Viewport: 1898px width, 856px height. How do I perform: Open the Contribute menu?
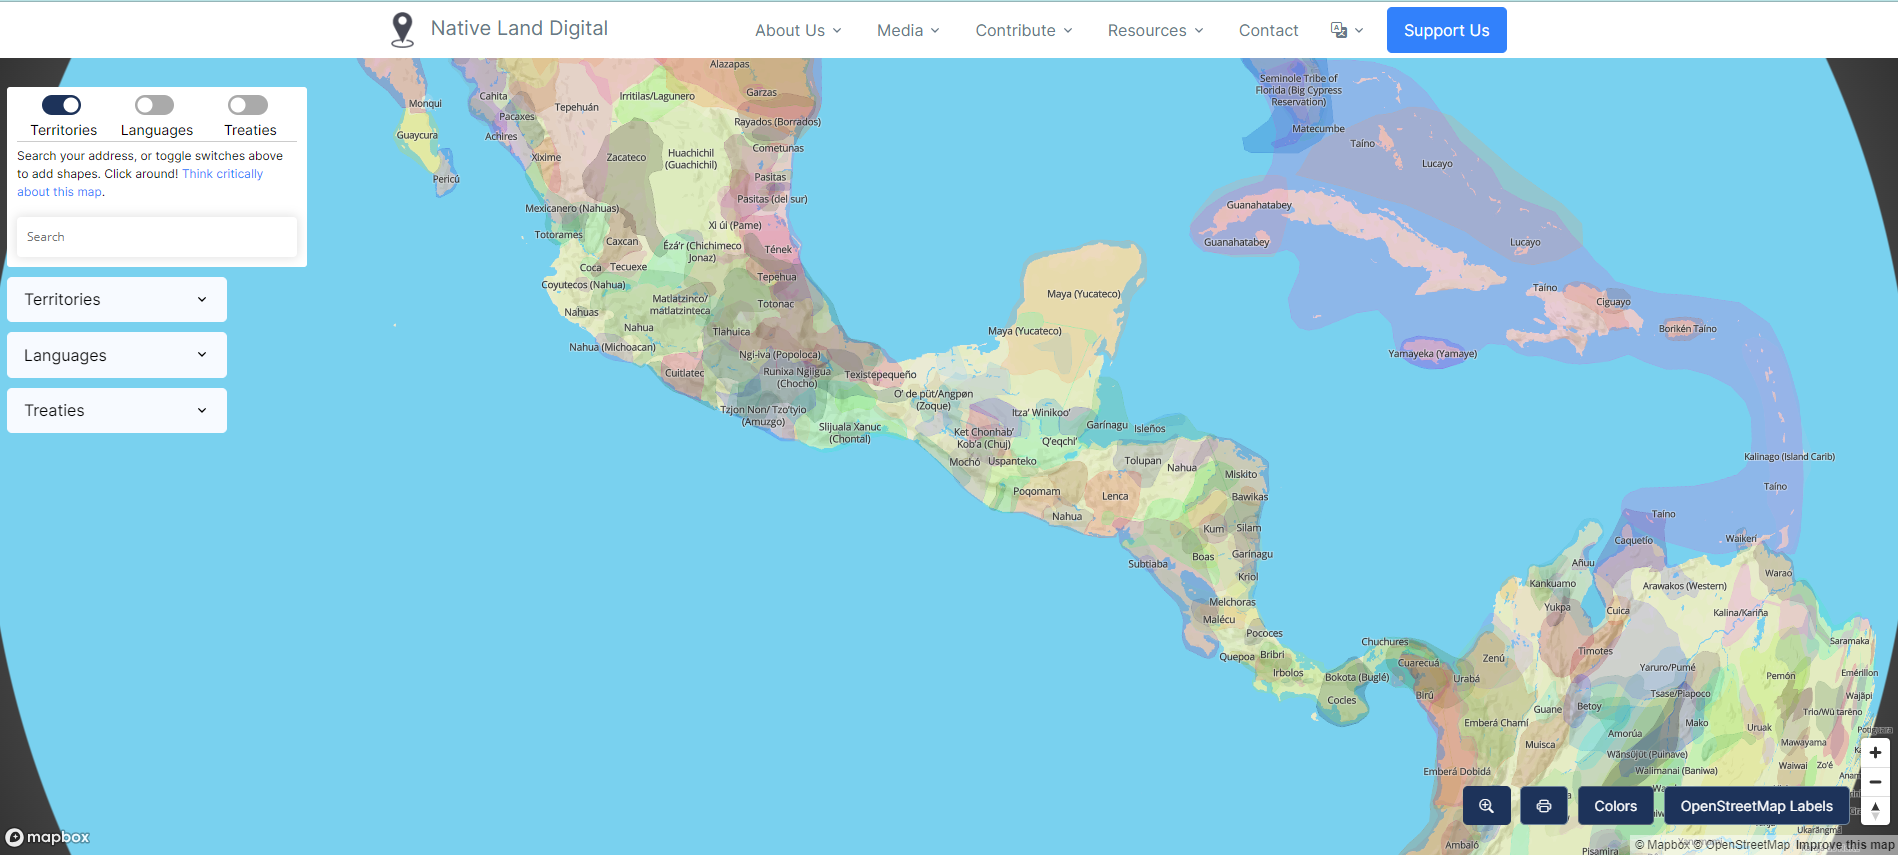(x=1024, y=30)
